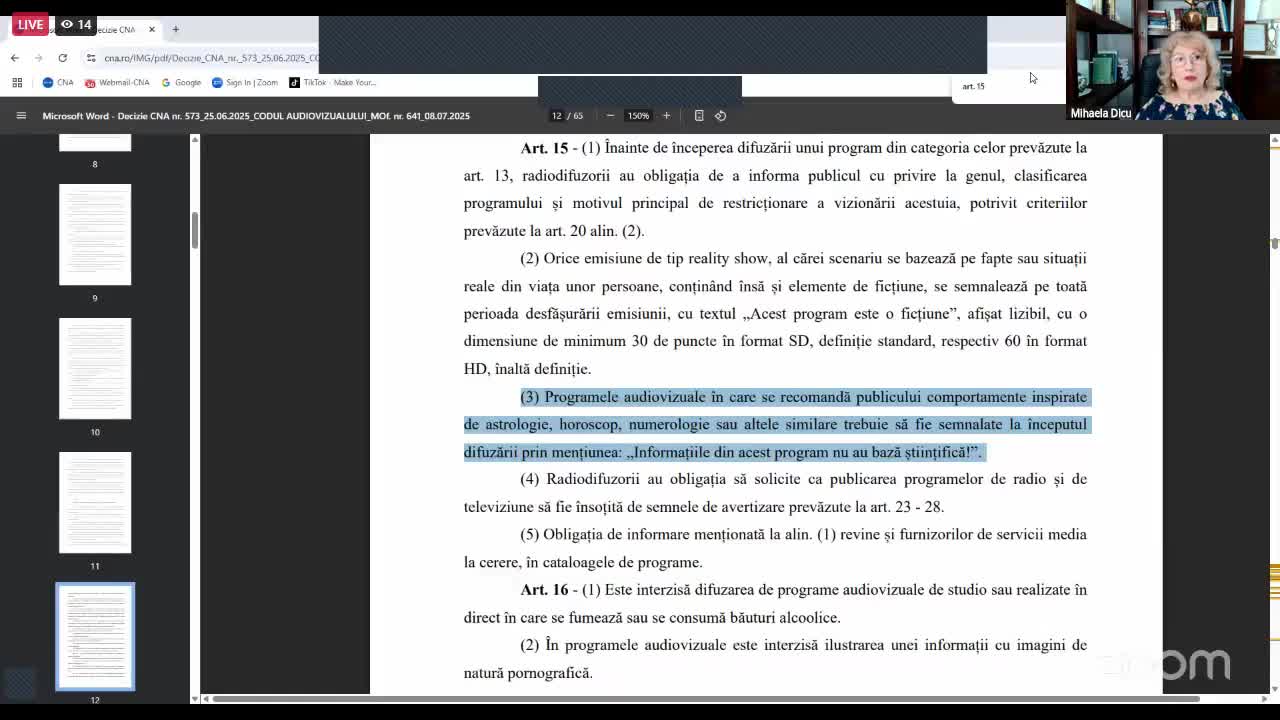The width and height of the screenshot is (1280, 720).
Task: Click the document scroll-up arrow at right
Action: coord(1274,139)
